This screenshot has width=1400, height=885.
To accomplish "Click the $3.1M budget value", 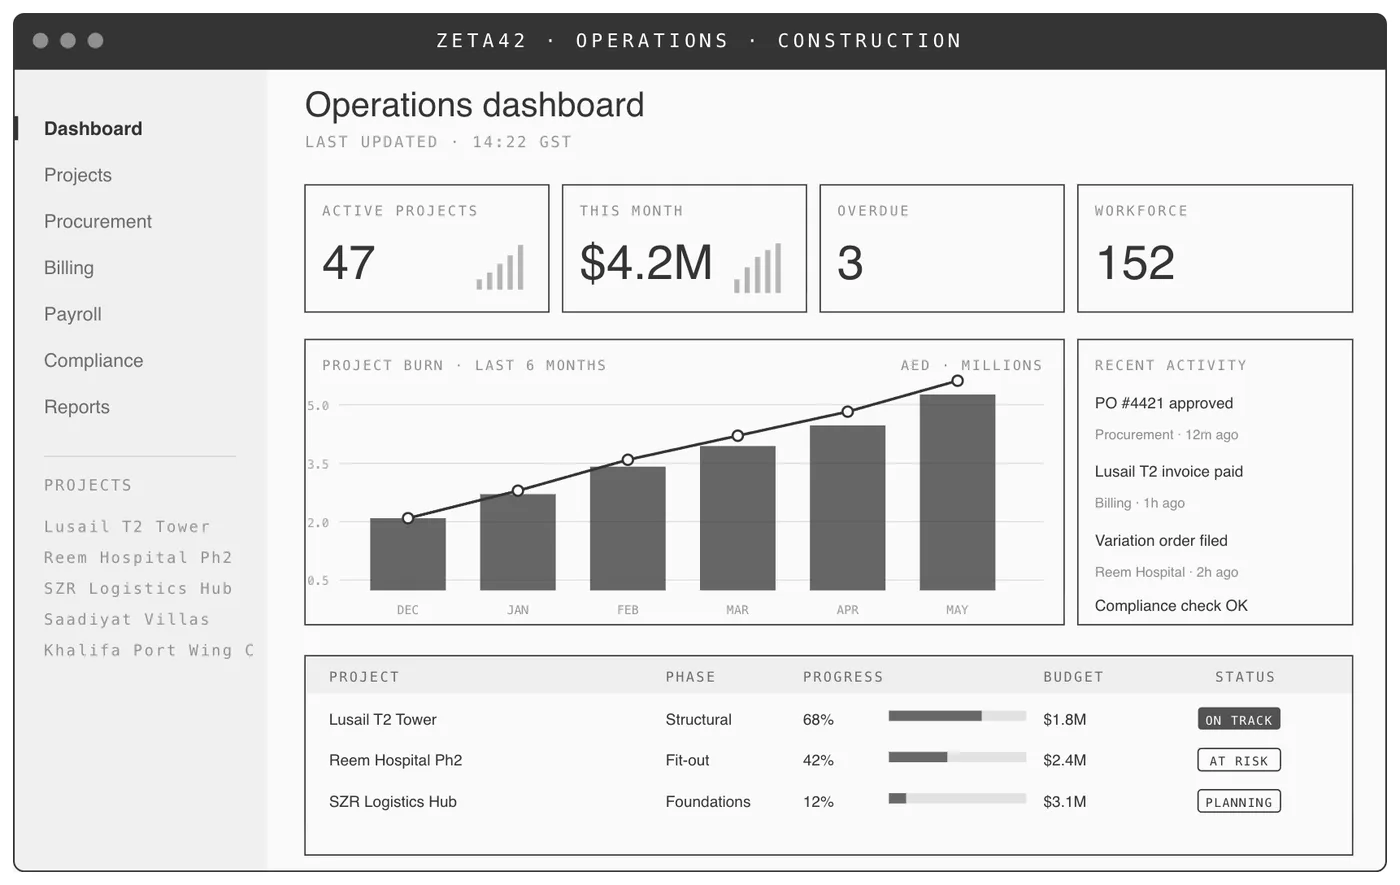I will tap(1065, 802).
